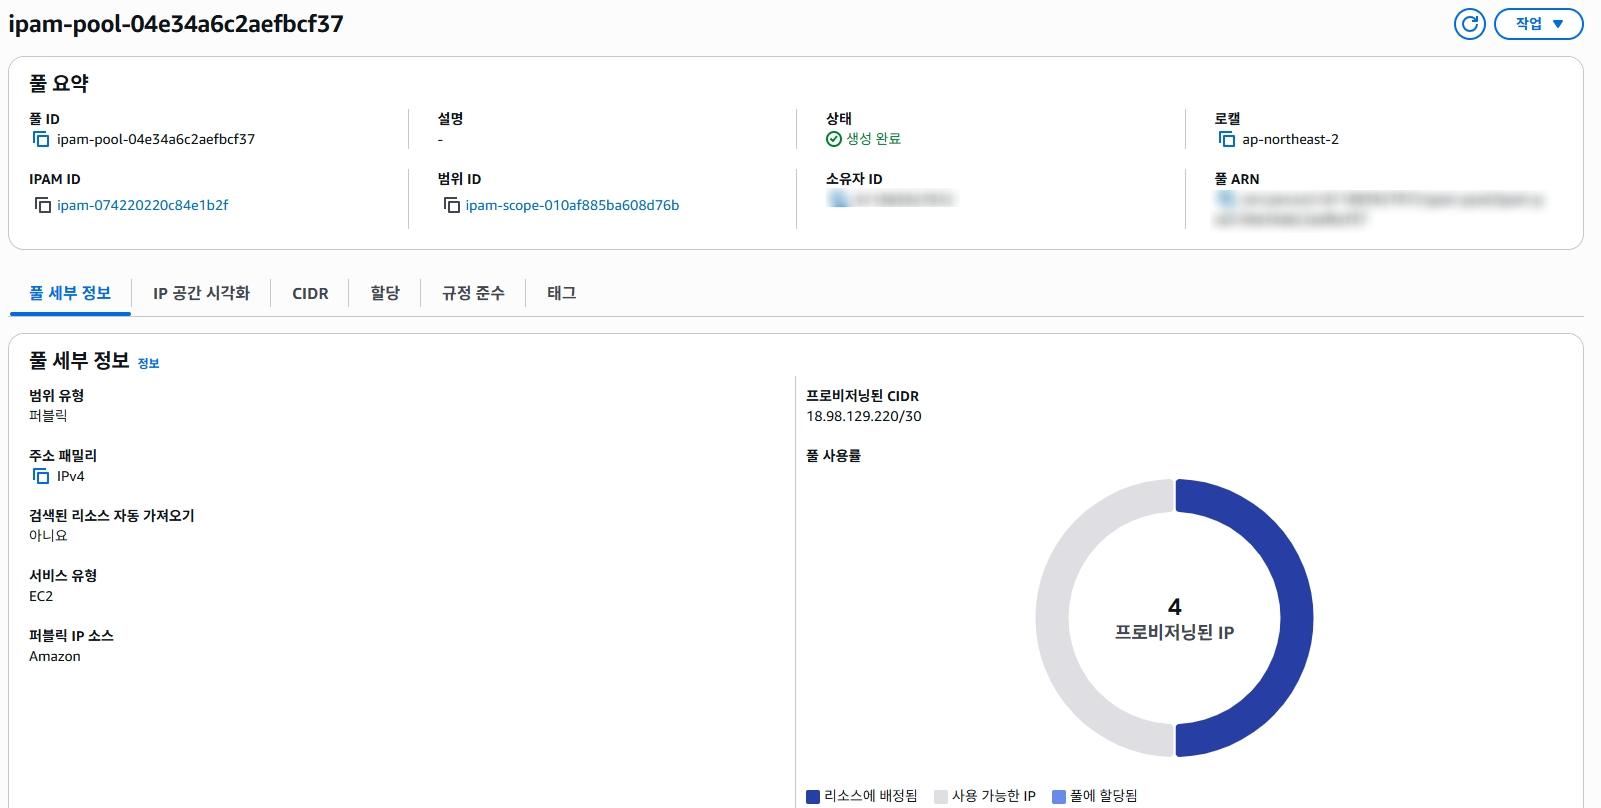This screenshot has height=808, width=1601.
Task: Go to the 규정 준수 tab
Action: [473, 293]
